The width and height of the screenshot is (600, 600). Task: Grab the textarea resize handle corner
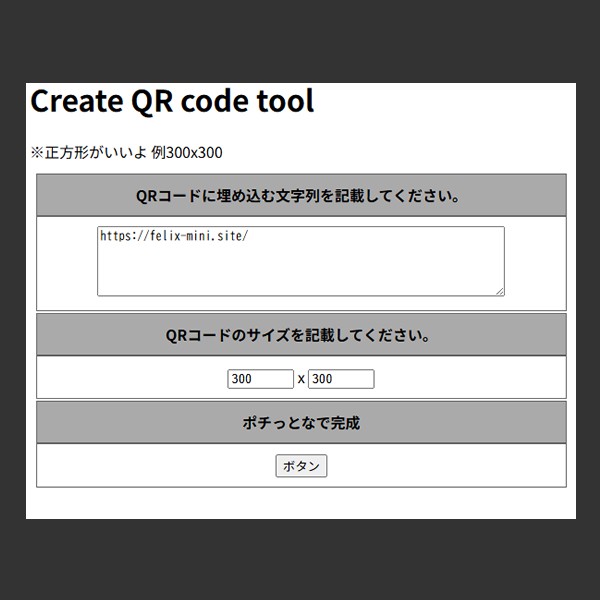coord(500,292)
